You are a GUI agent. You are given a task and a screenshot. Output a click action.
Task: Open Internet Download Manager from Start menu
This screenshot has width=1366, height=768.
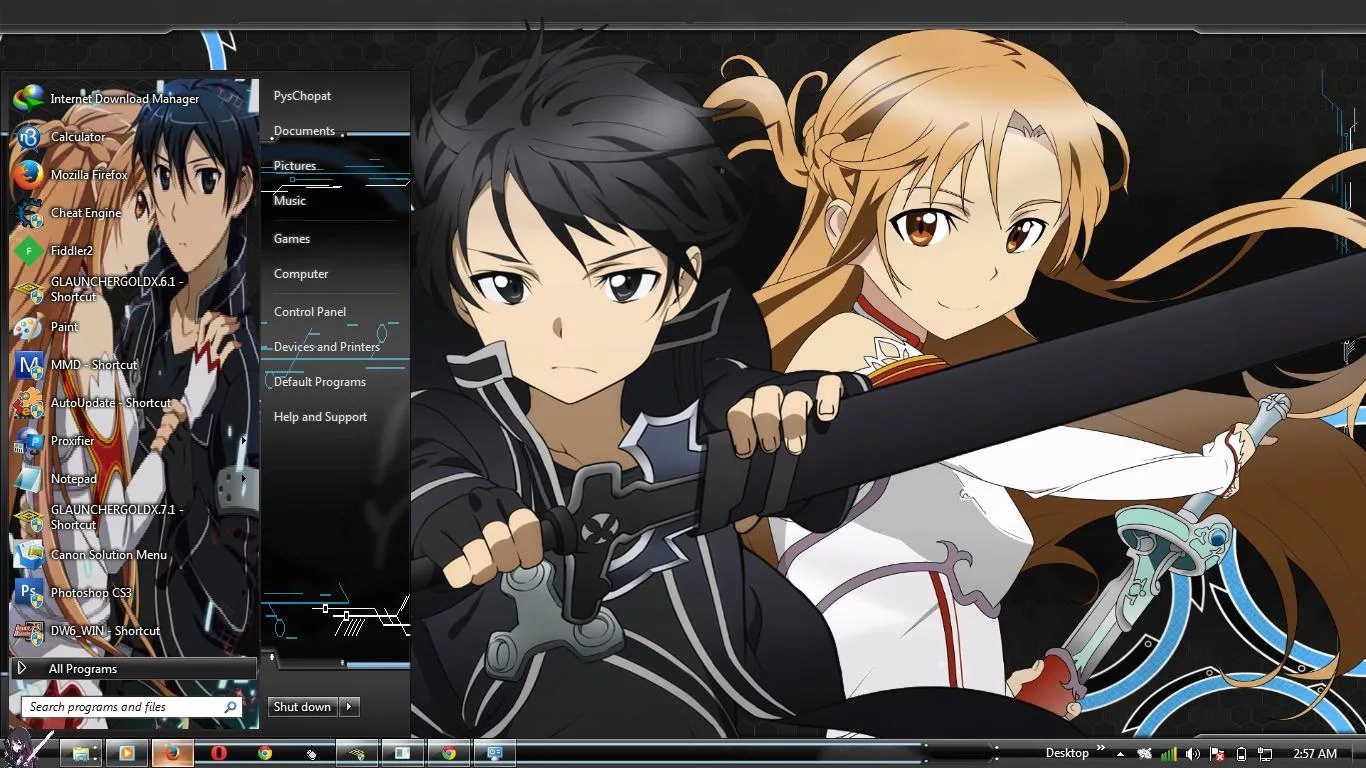click(x=134, y=99)
